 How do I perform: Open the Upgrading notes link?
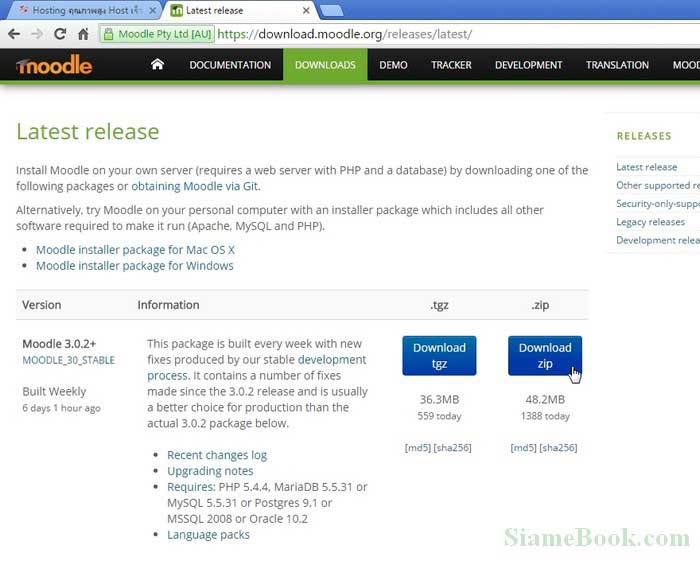pos(210,471)
